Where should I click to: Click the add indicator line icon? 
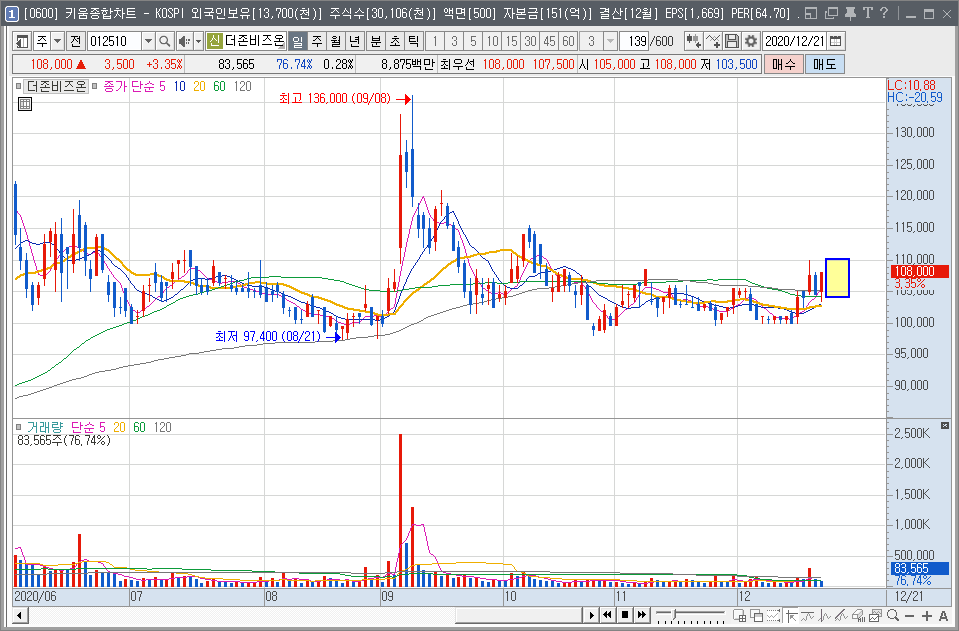pos(713,41)
